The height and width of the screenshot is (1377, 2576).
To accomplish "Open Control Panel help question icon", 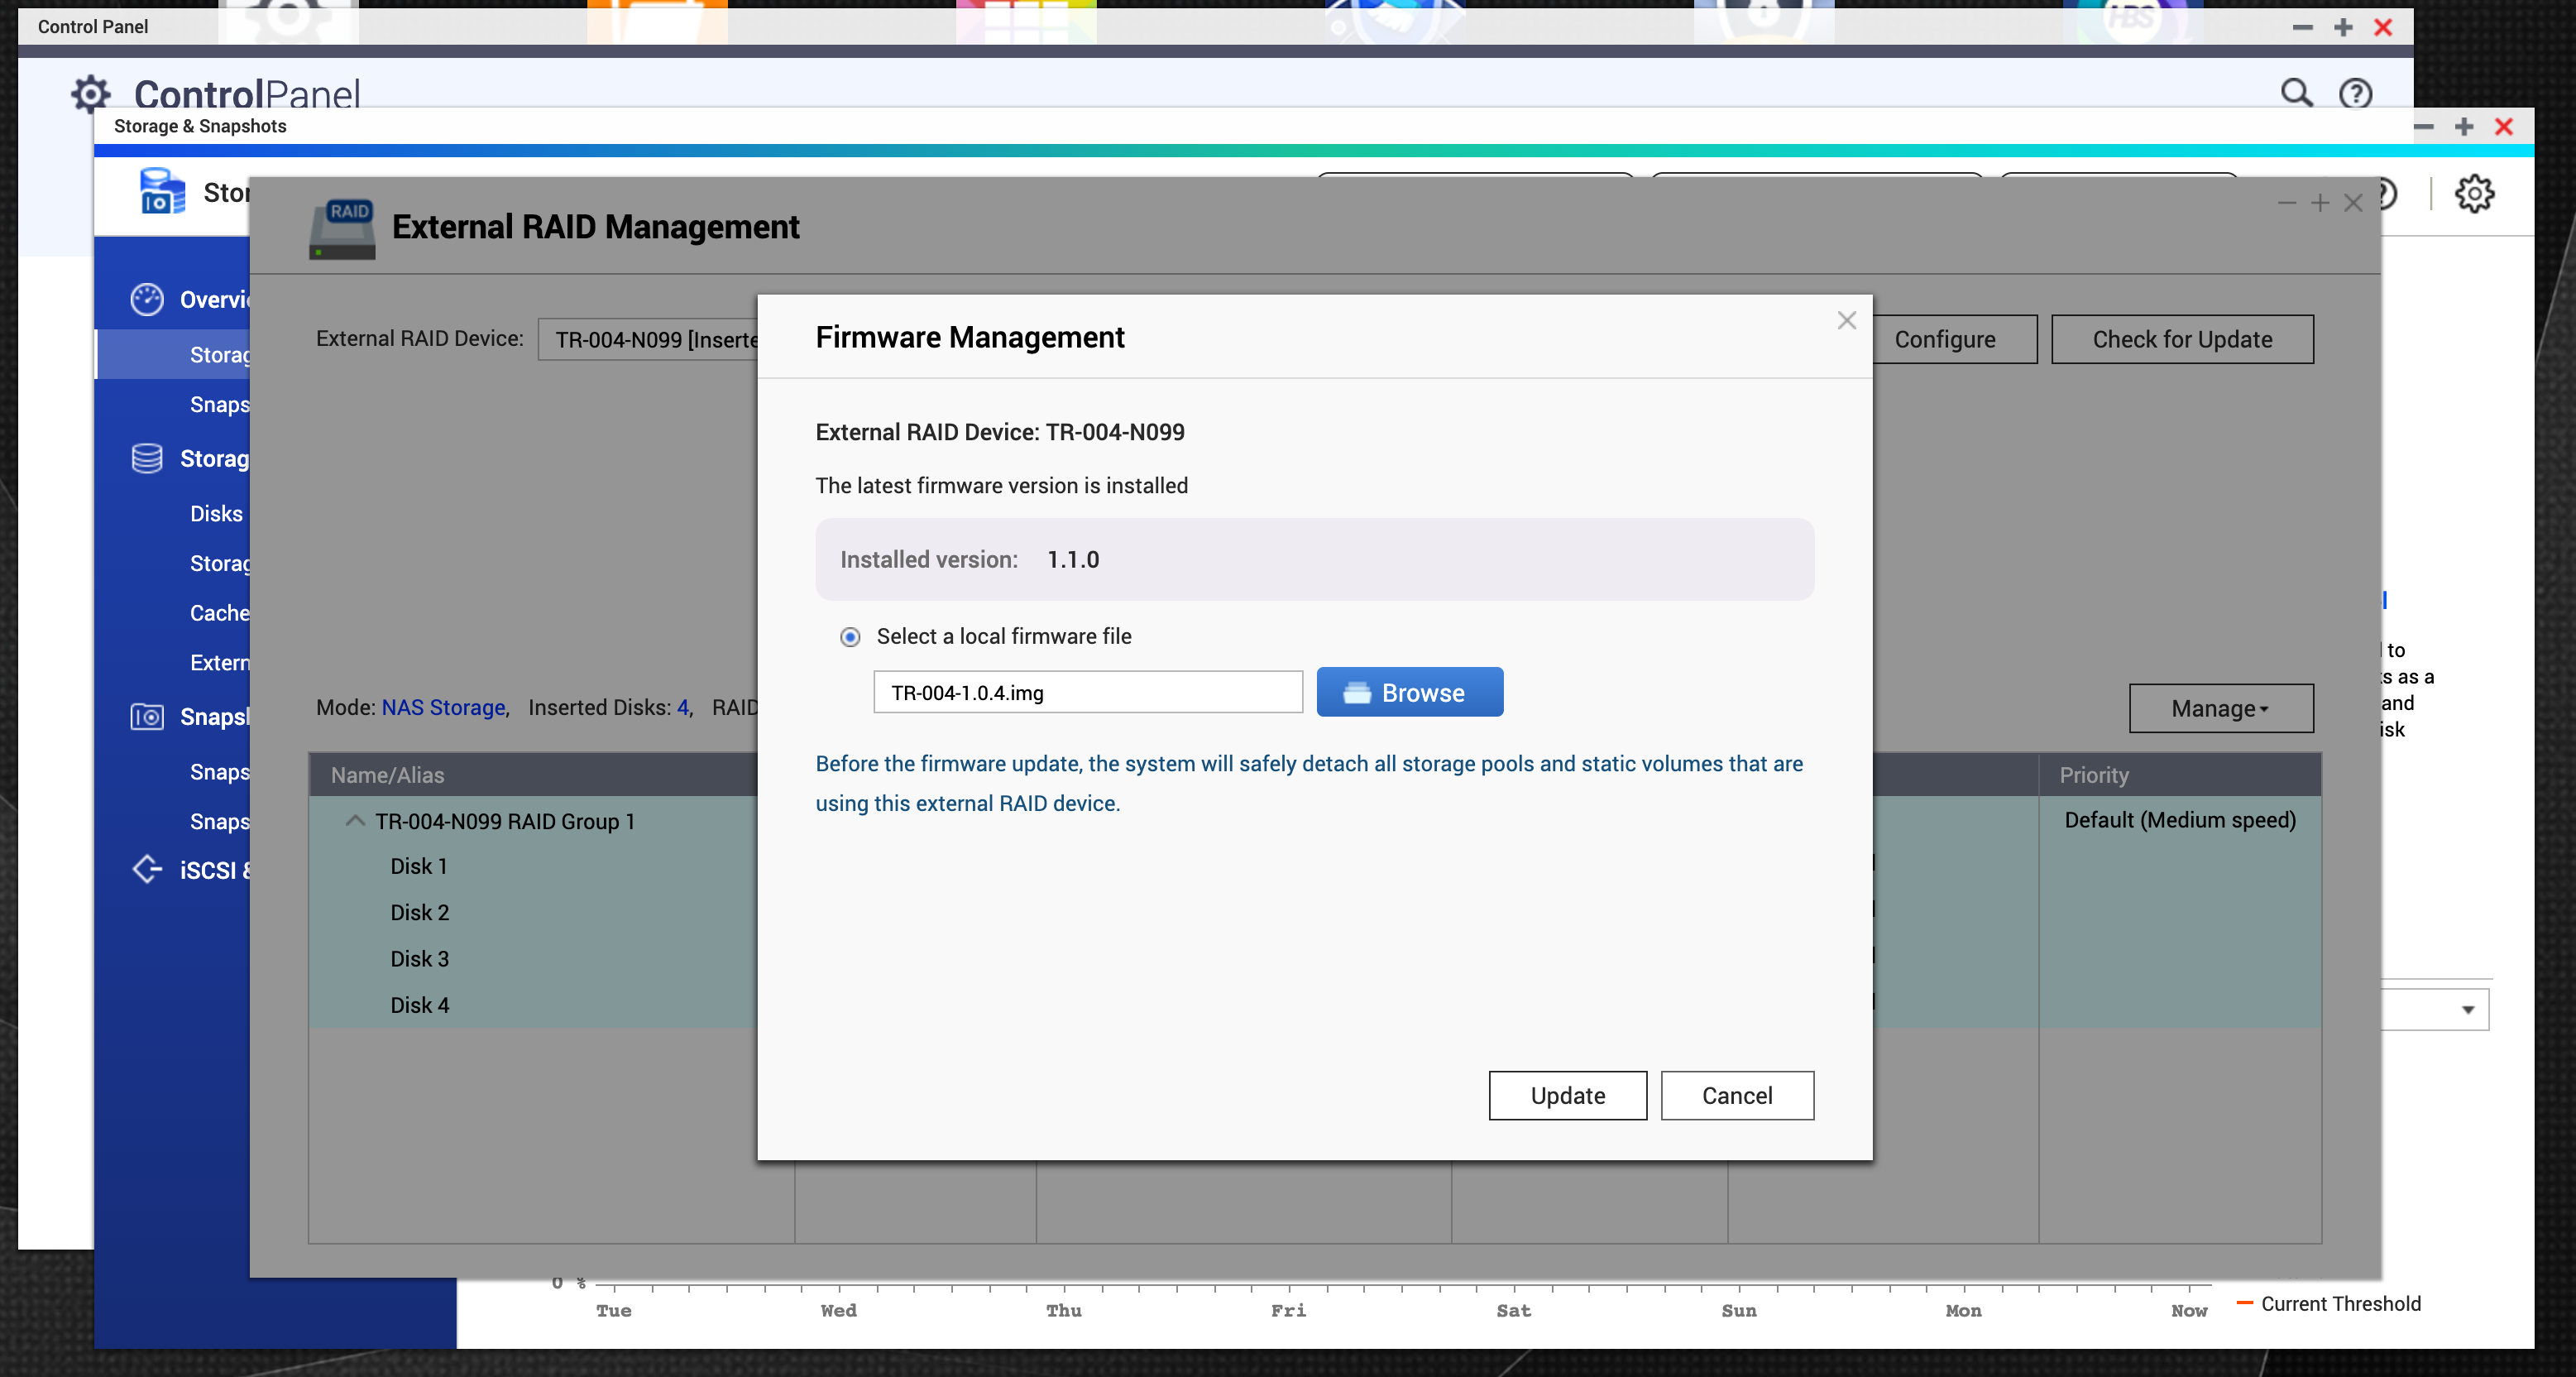I will (x=2355, y=93).
